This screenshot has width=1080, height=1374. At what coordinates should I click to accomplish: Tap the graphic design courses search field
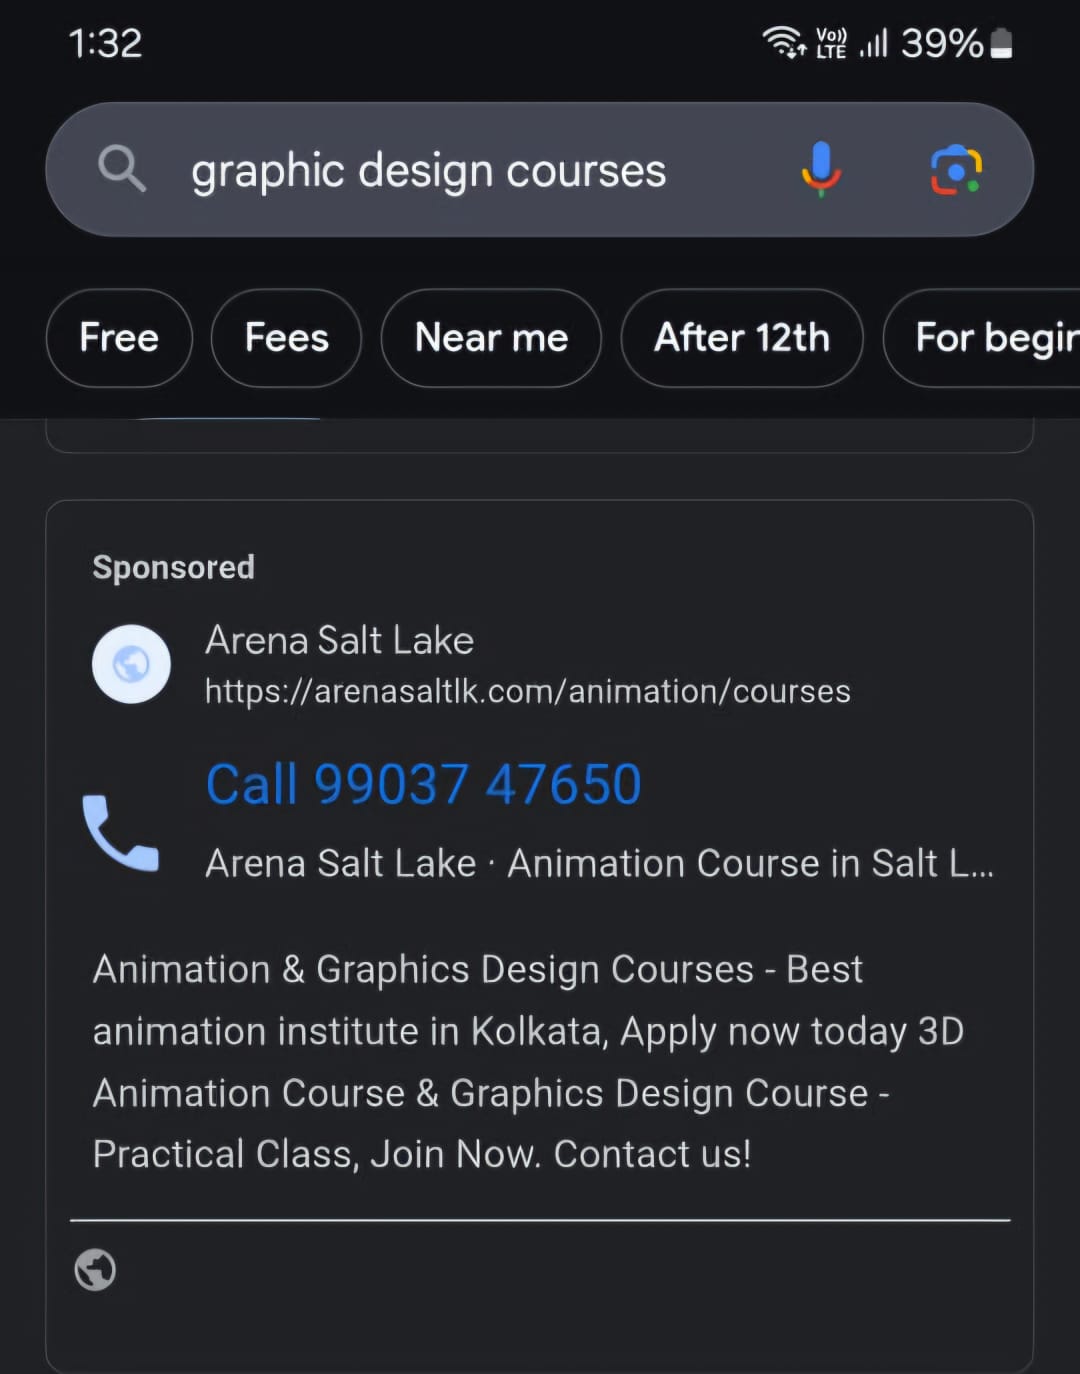click(429, 170)
